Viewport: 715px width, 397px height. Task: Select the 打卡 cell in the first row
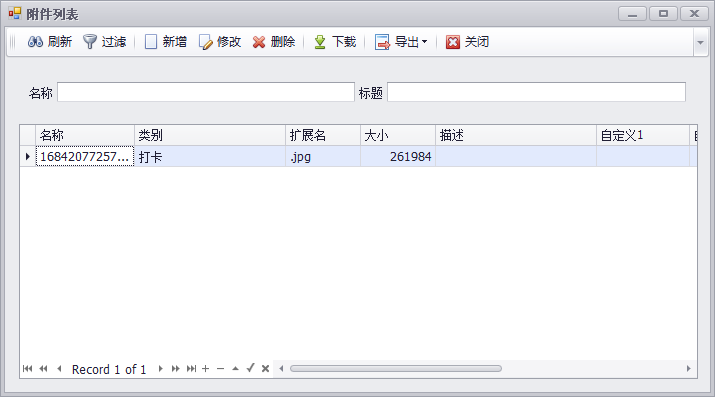[210, 157]
